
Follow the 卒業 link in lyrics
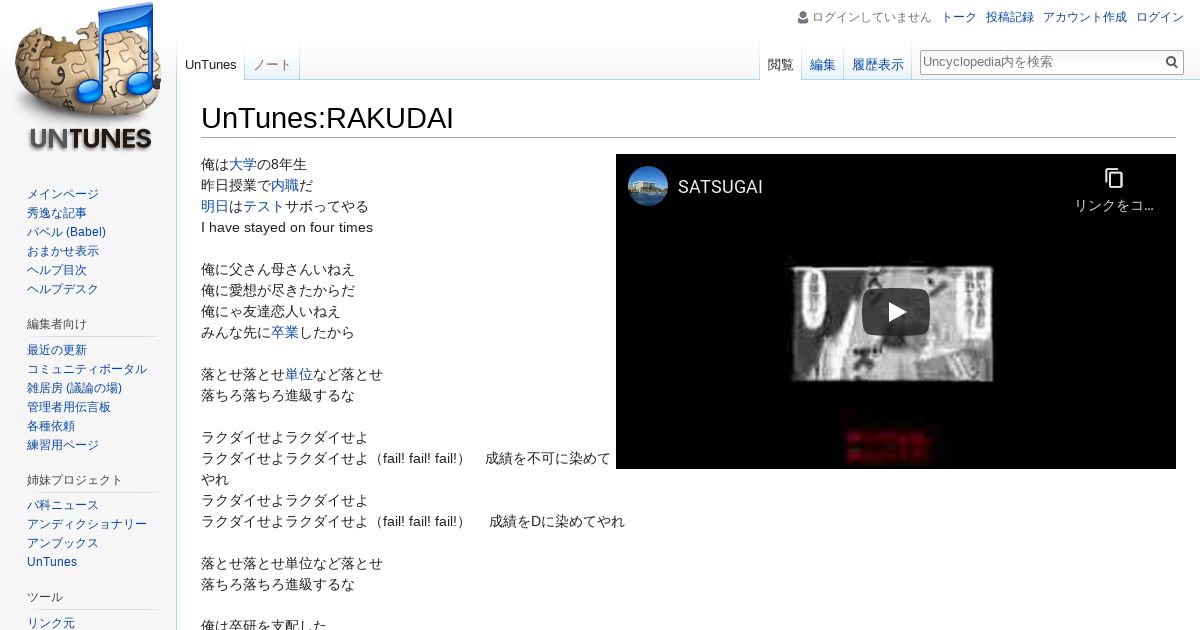tap(285, 332)
